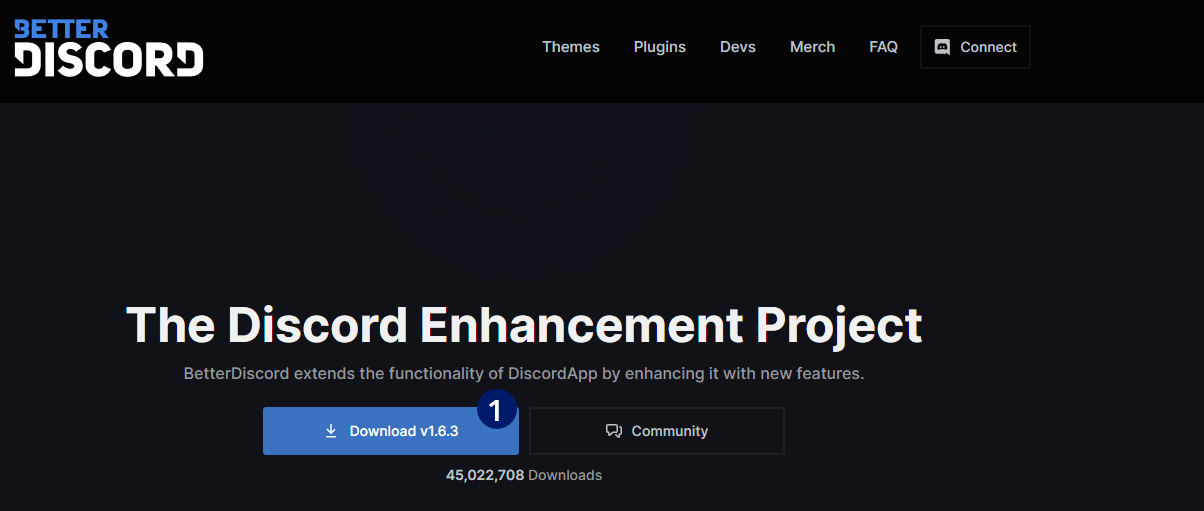Open the FAQ page

click(x=883, y=47)
